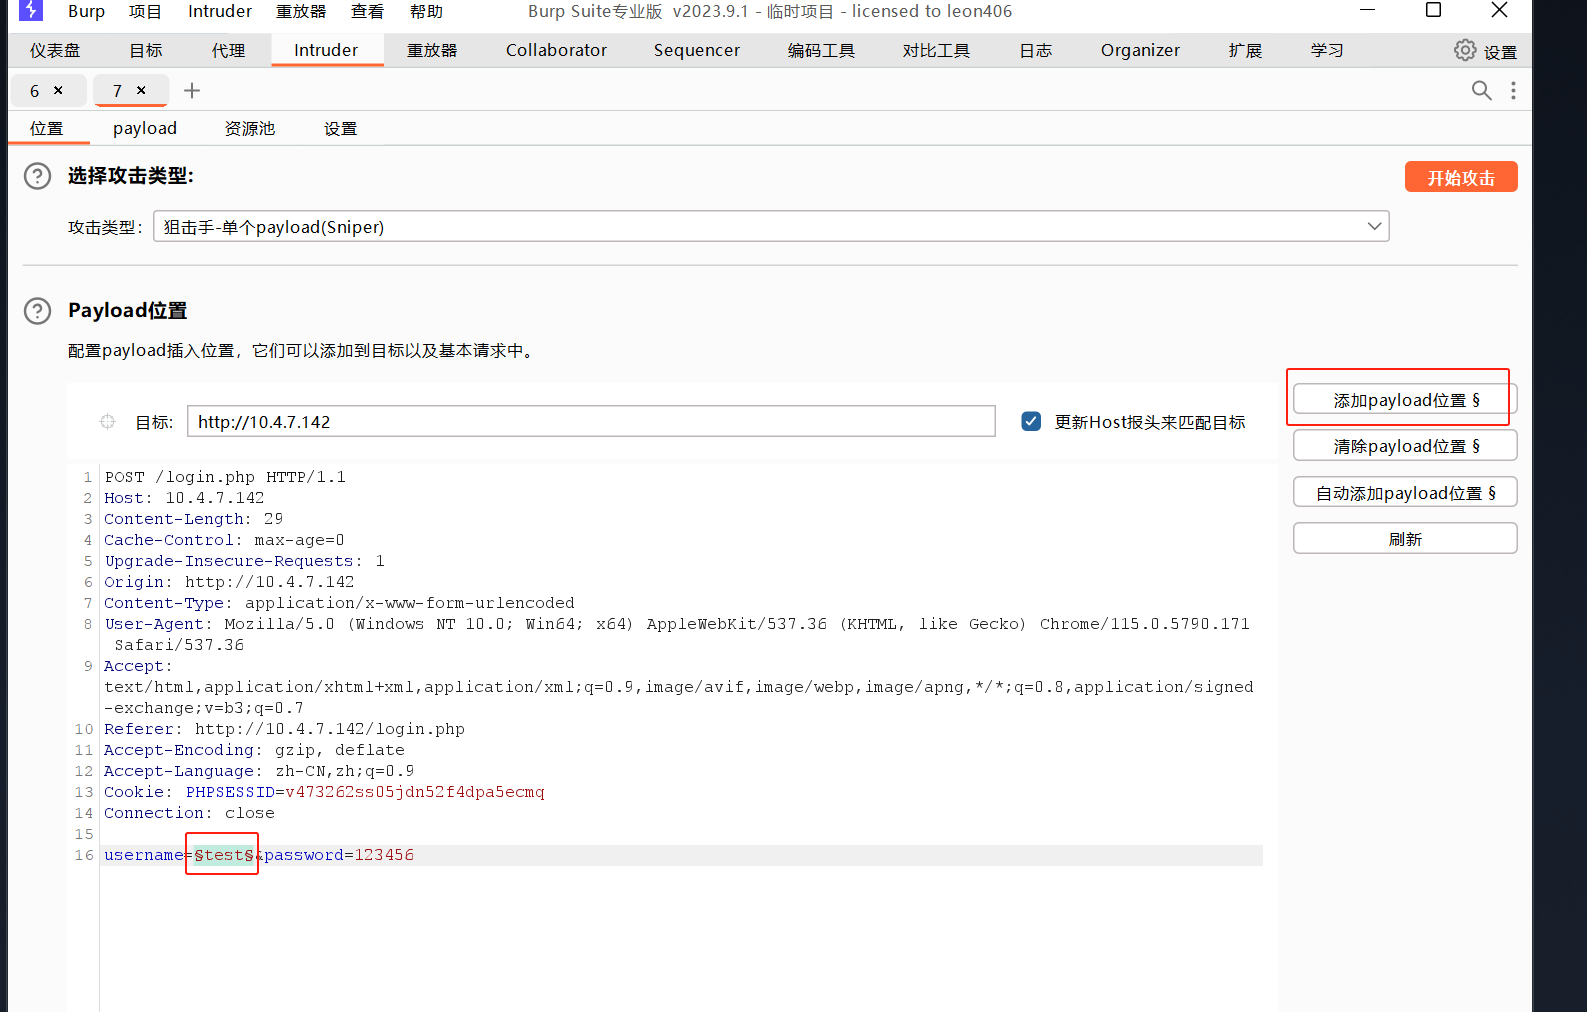The image size is (1587, 1012).
Task: Click the POST /login.php request line
Action: point(225,477)
